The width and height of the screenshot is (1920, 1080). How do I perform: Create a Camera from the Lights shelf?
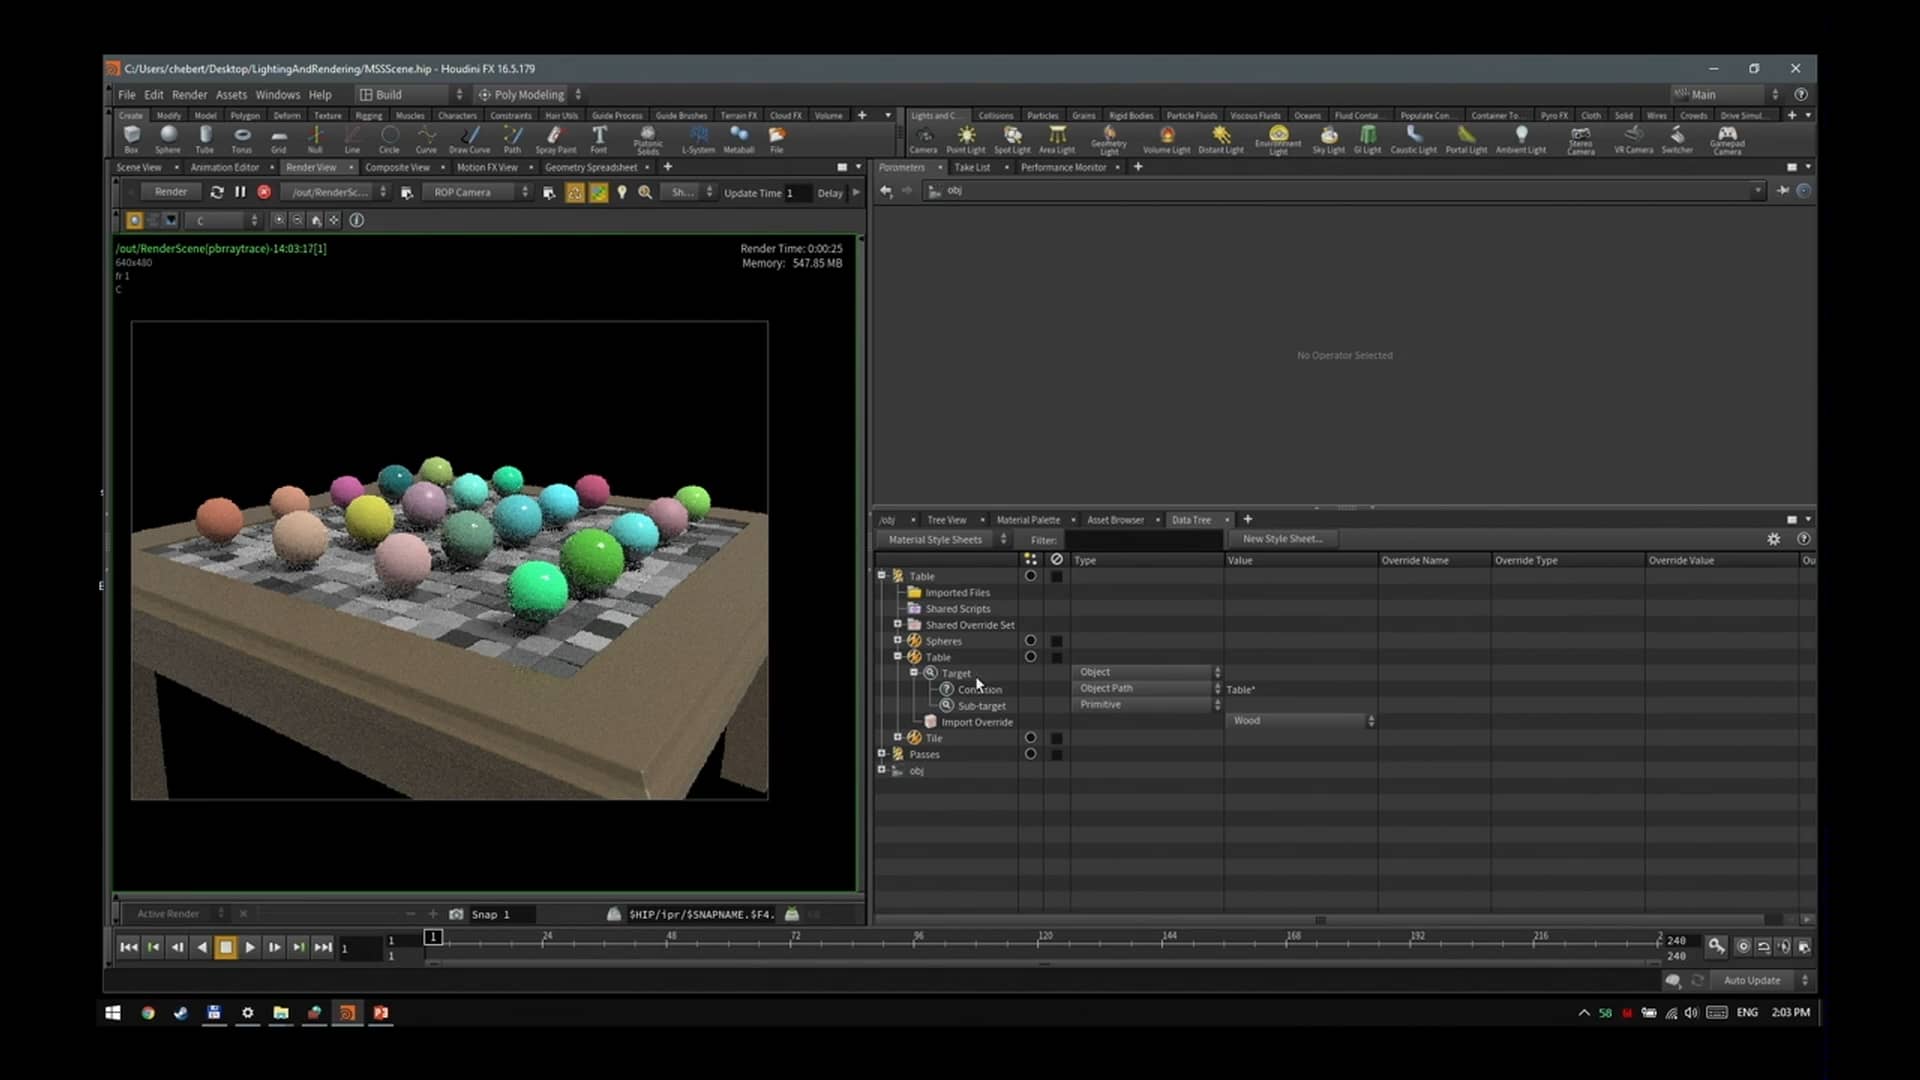[925, 138]
